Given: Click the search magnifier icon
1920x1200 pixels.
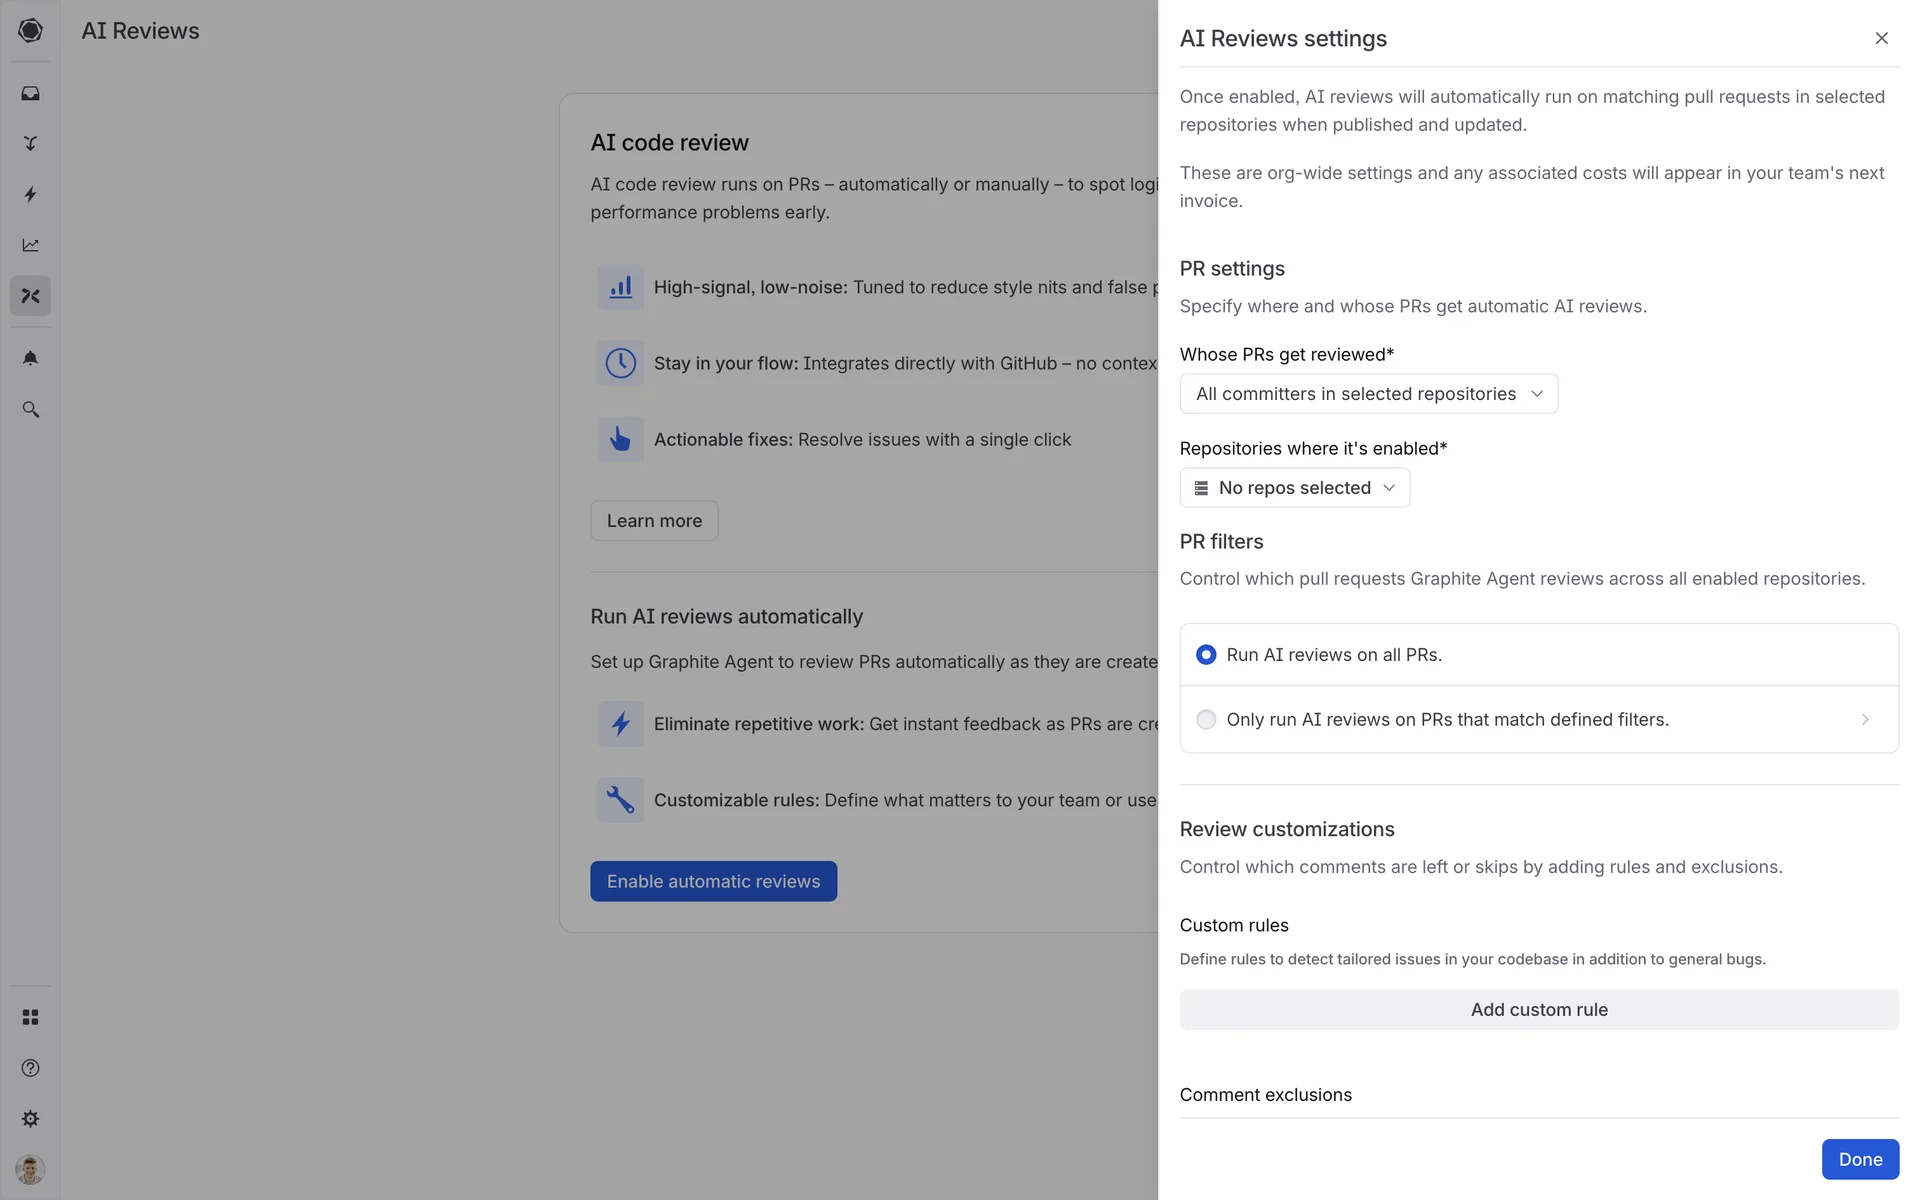Looking at the screenshot, I should coord(30,409).
